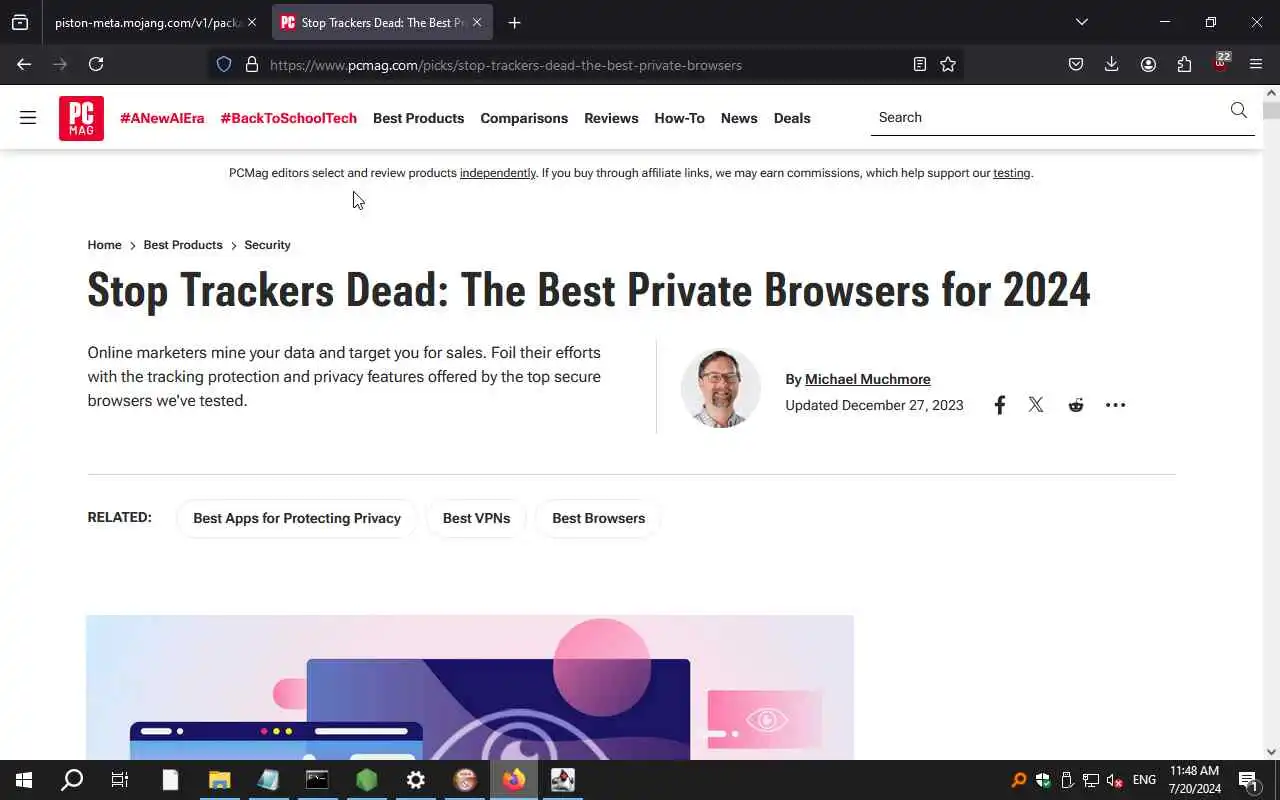
Task: Go to the Home breadcrumb
Action: (x=104, y=245)
